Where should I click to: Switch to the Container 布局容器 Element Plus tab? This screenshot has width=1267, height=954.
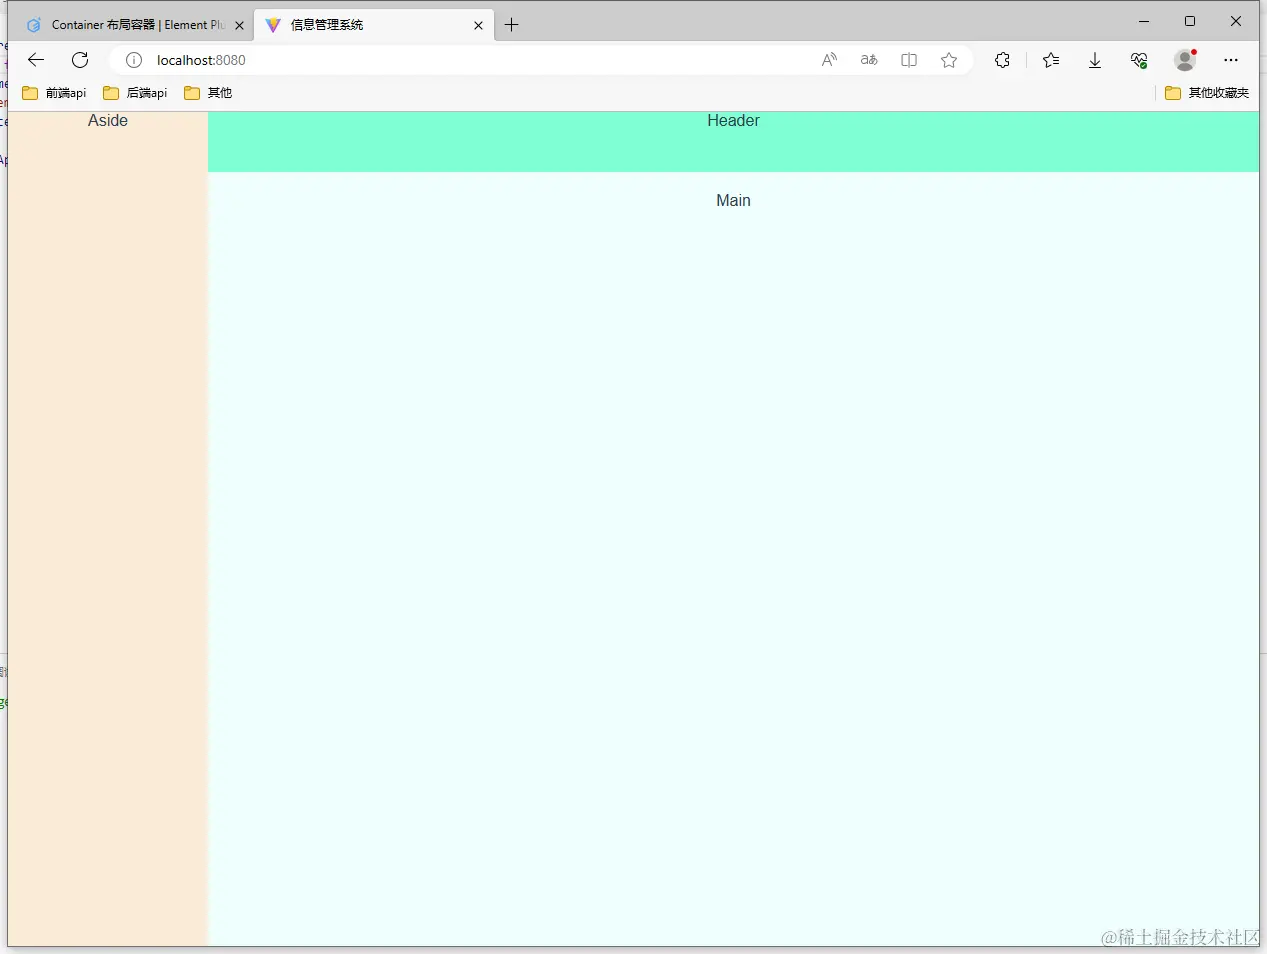[136, 25]
